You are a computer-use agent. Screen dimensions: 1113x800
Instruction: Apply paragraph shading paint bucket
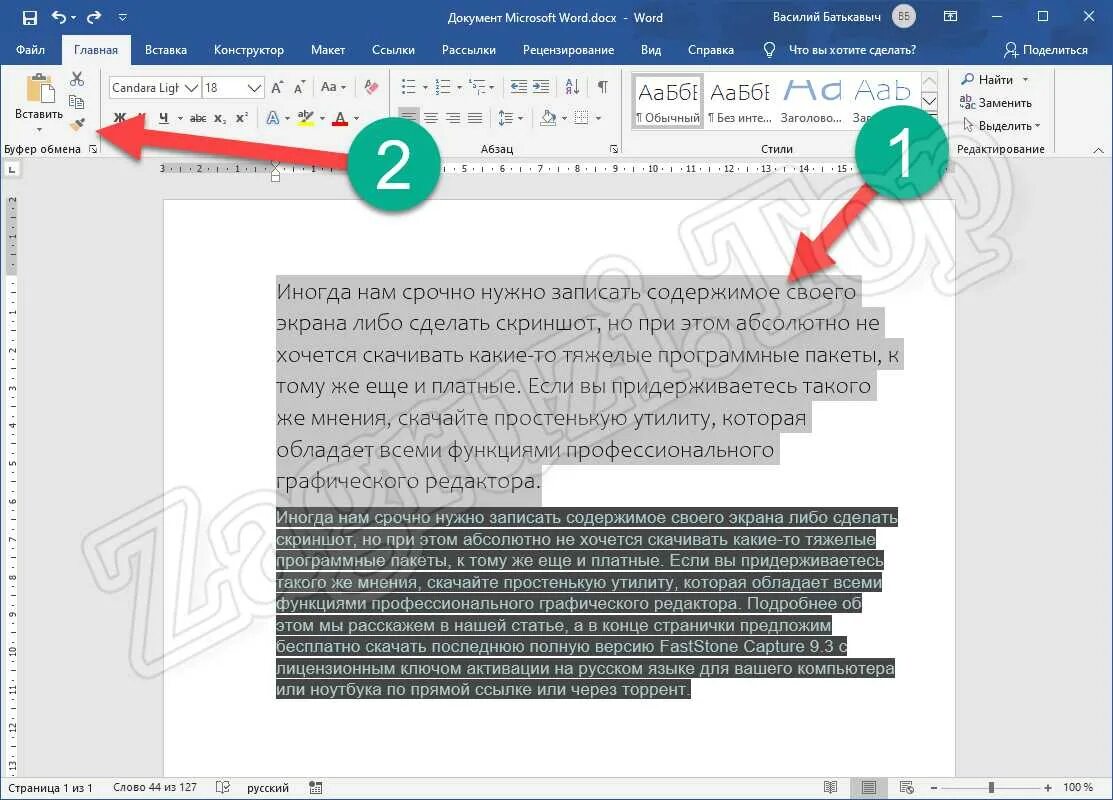coord(548,118)
